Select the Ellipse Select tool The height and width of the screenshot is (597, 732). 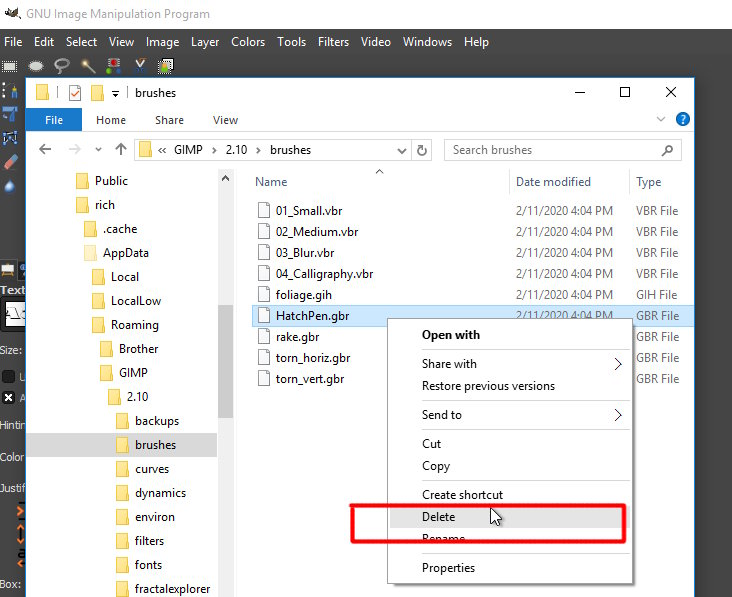pyautogui.click(x=36, y=66)
